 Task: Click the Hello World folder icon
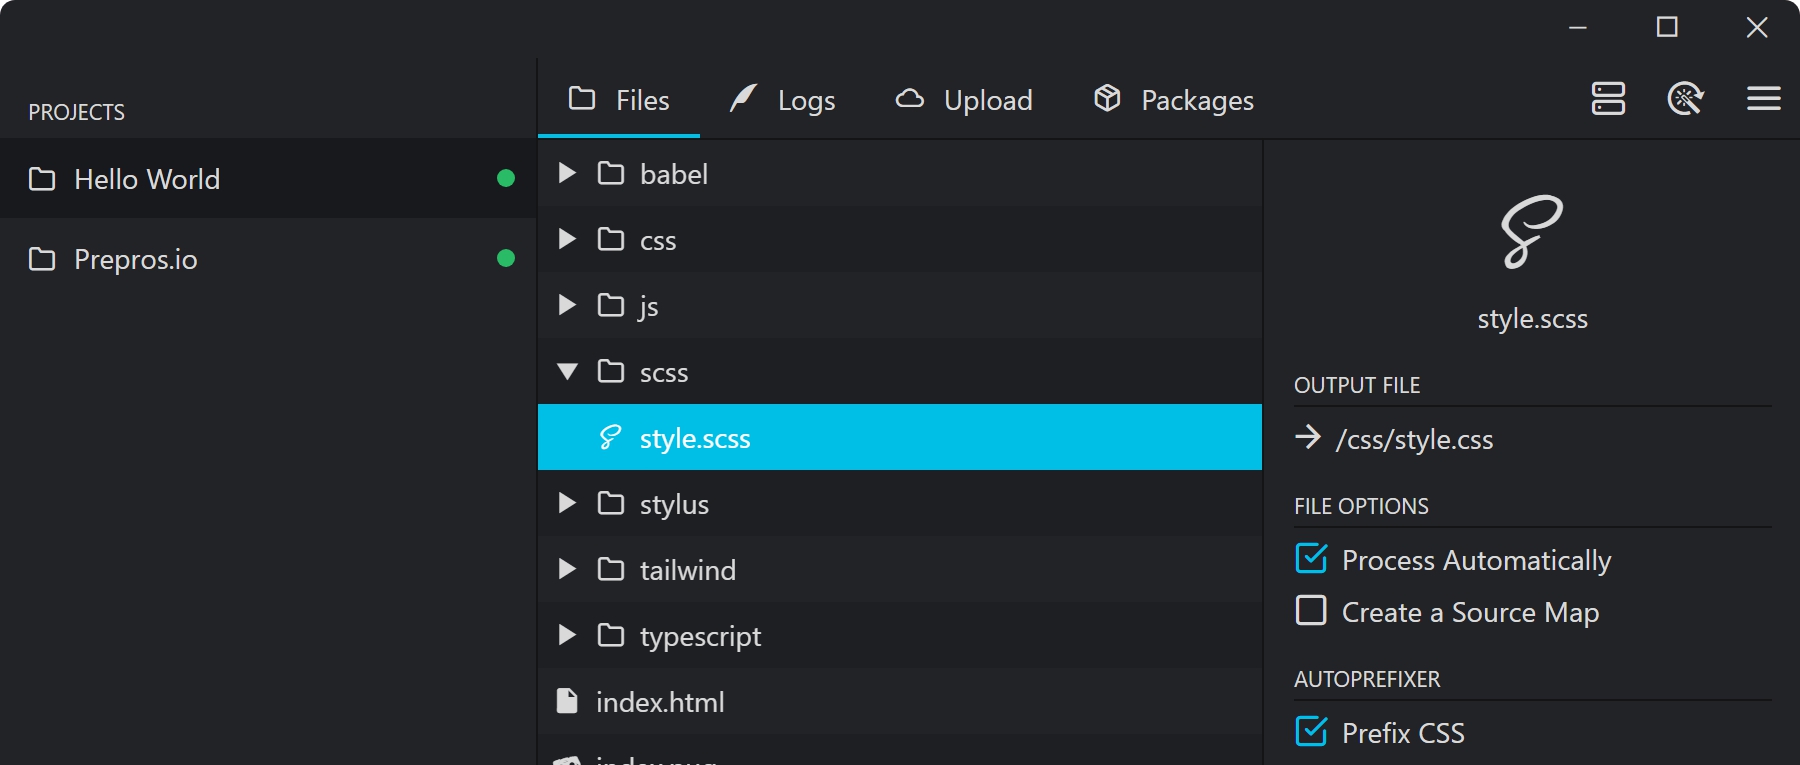tap(42, 178)
